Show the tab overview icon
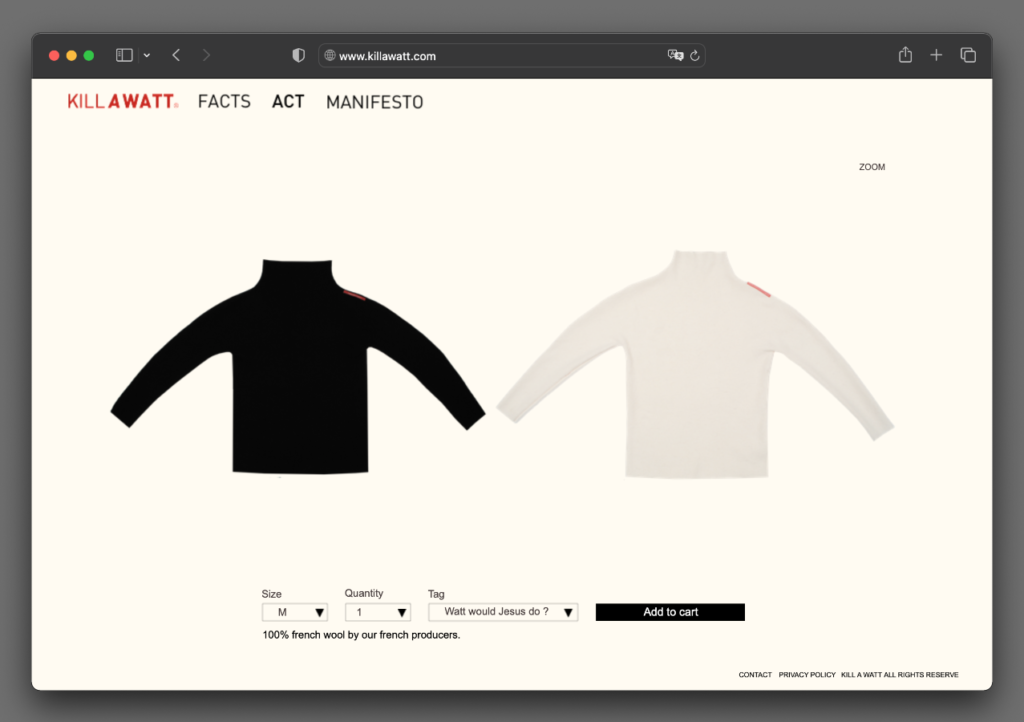 968,56
